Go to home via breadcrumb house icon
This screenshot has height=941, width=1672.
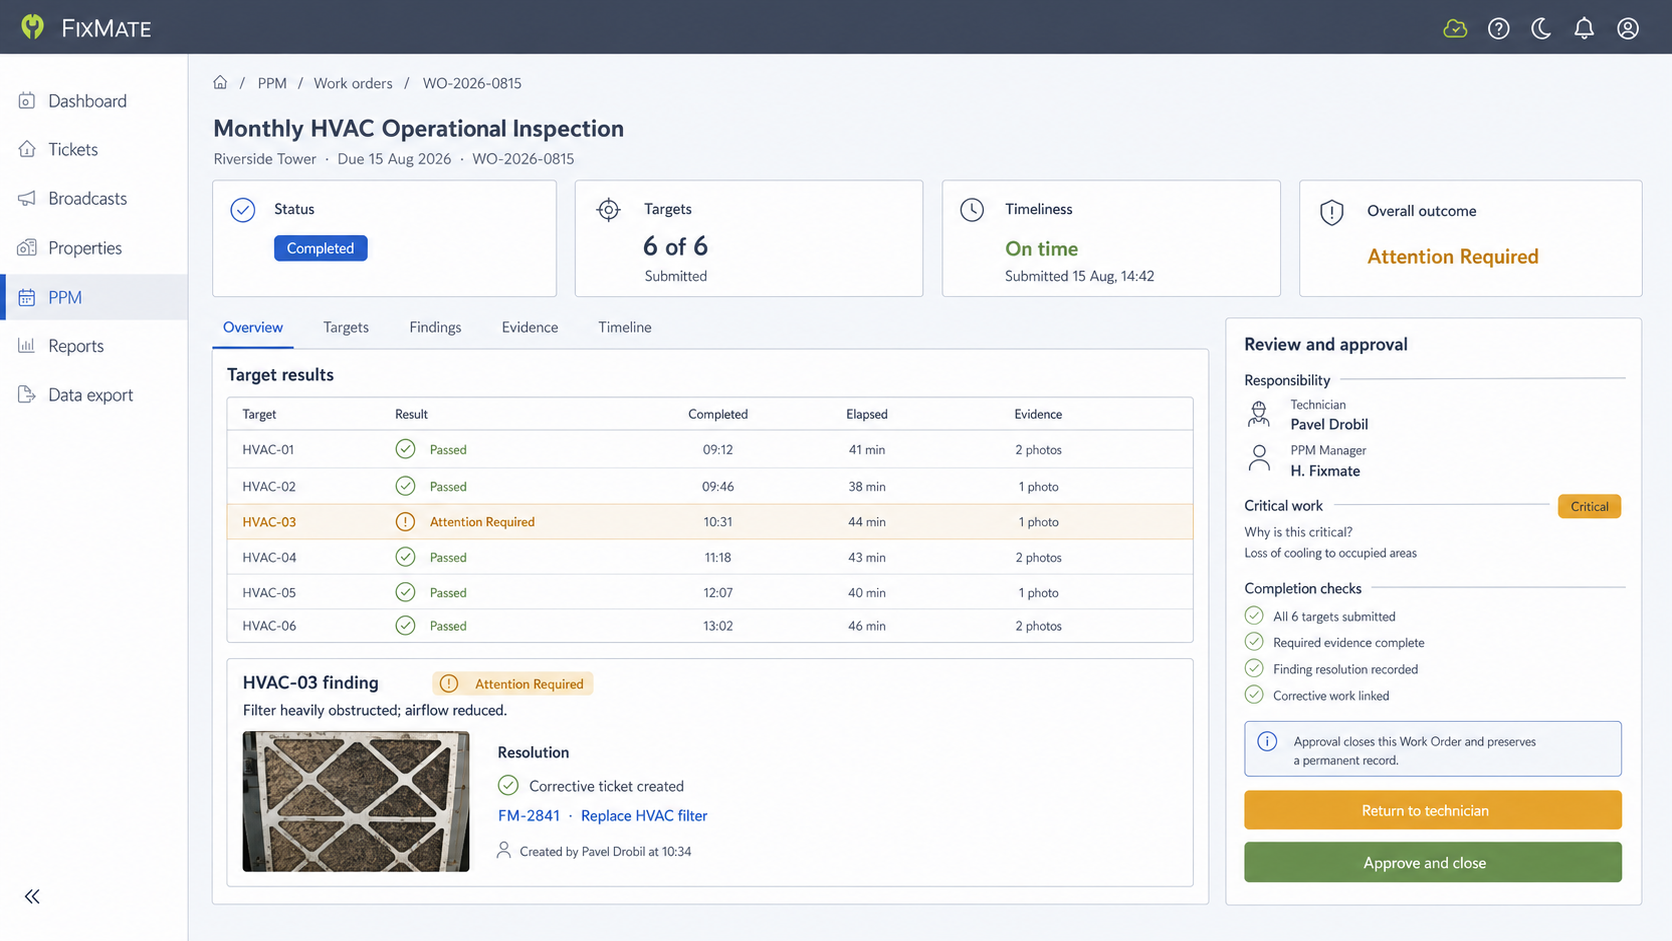coord(220,83)
